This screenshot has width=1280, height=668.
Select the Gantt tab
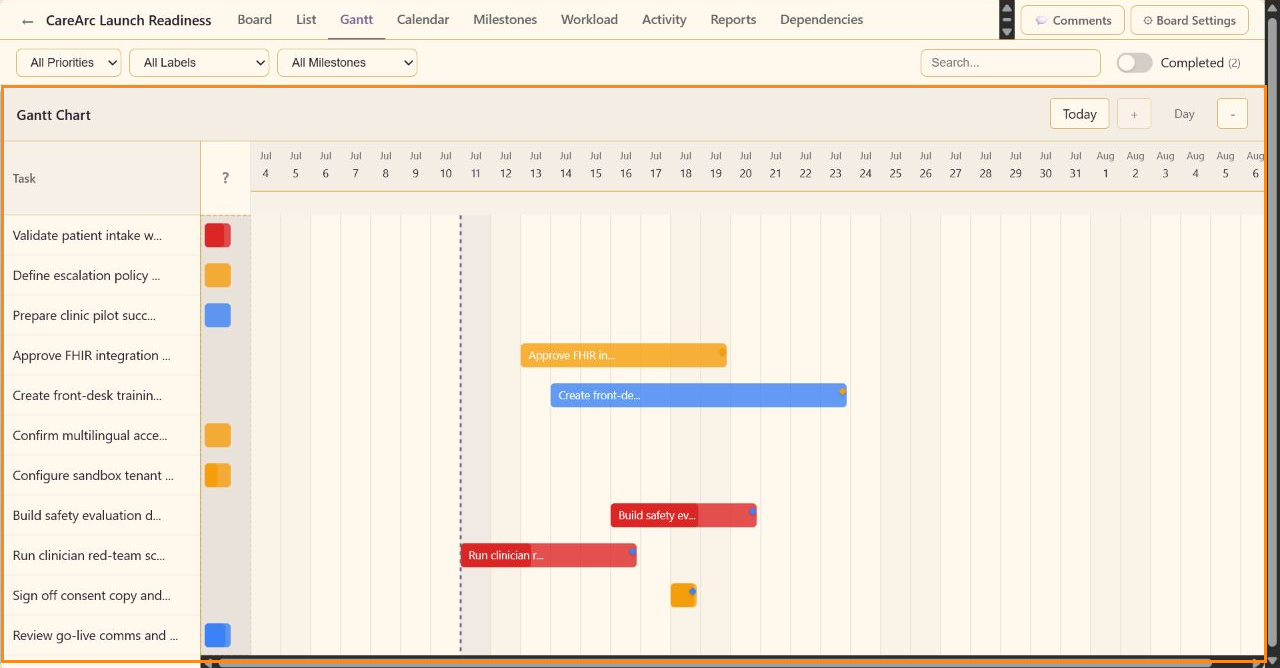[356, 20]
